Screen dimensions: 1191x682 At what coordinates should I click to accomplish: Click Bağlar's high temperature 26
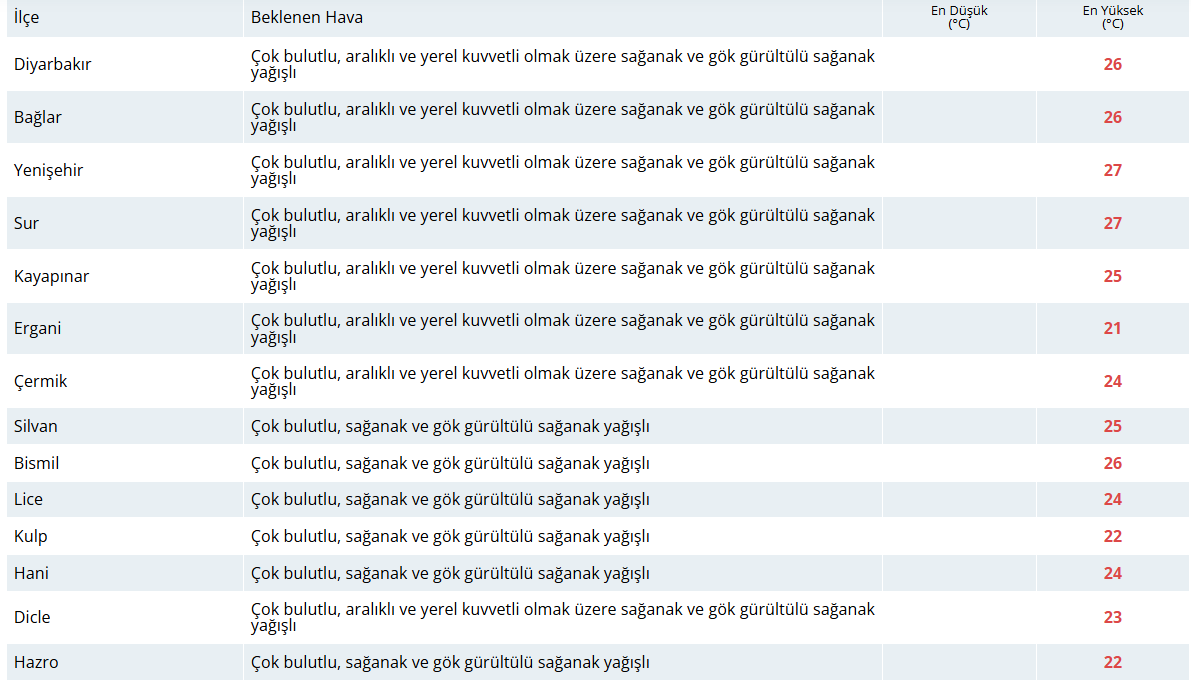pyautogui.click(x=1113, y=118)
